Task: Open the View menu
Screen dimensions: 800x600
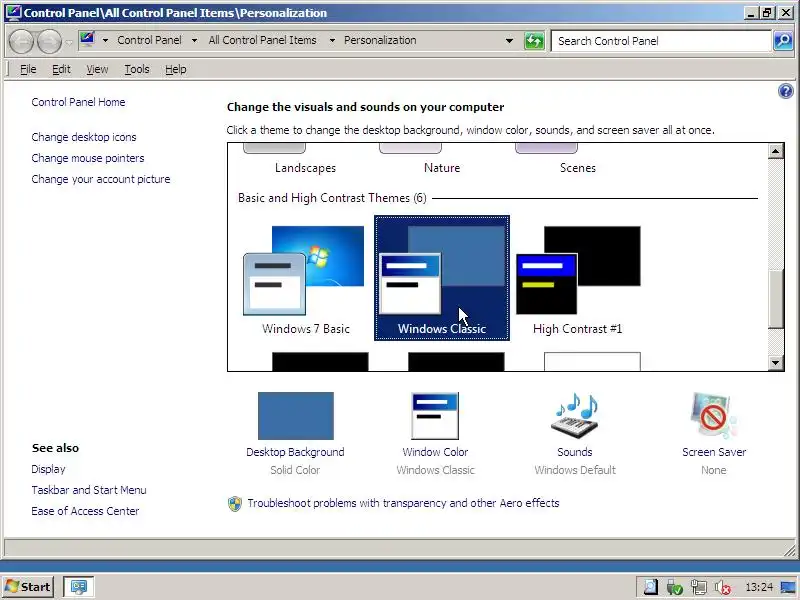Action: click(97, 69)
